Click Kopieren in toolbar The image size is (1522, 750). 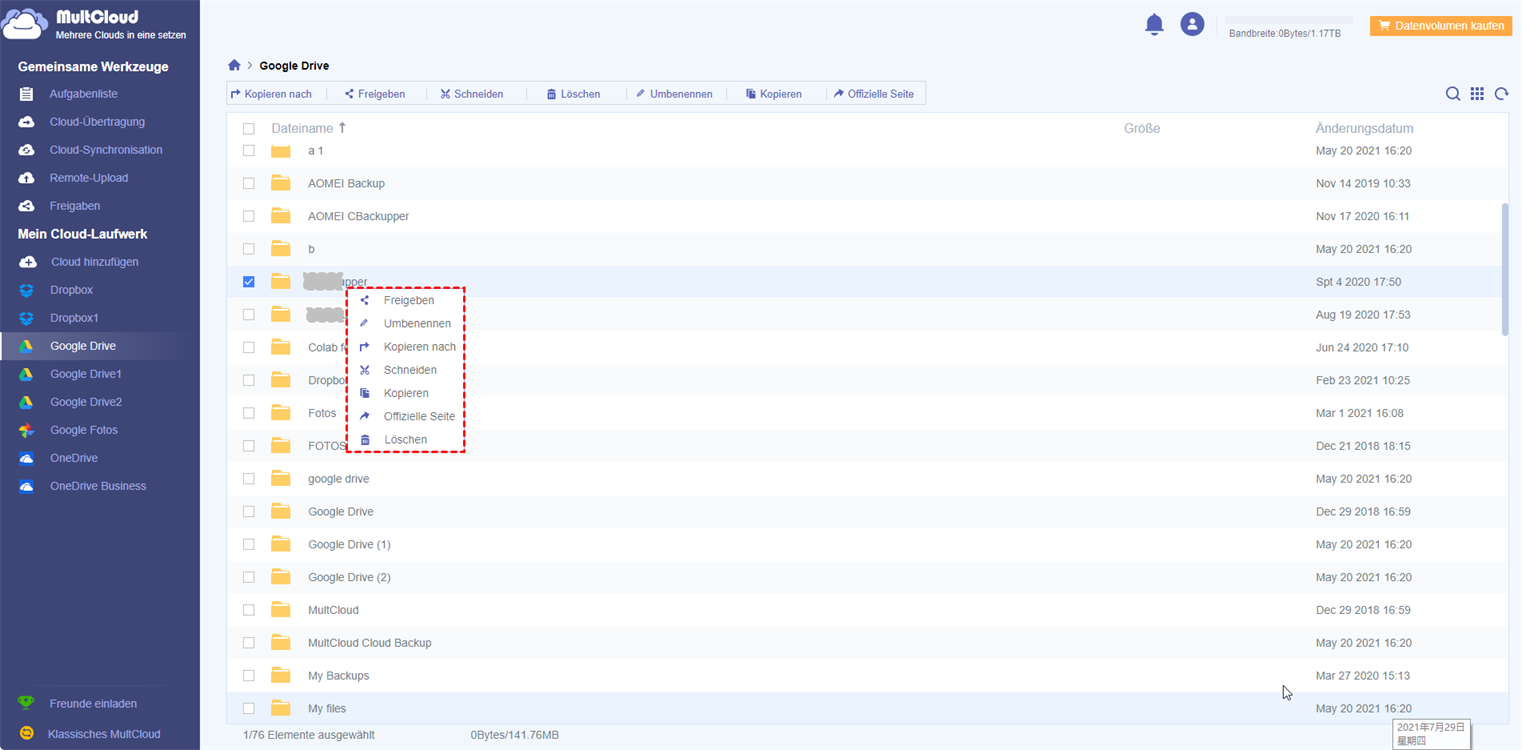click(x=774, y=94)
